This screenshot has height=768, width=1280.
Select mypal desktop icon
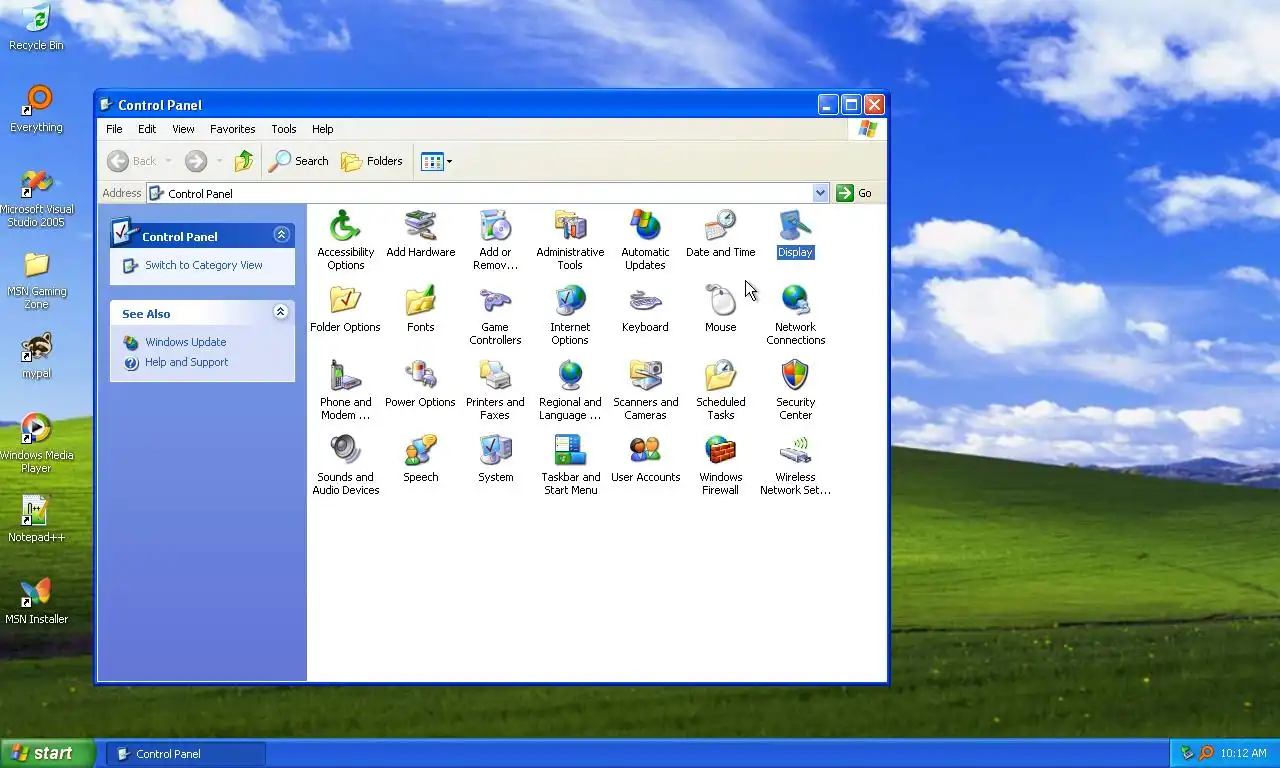point(36,355)
